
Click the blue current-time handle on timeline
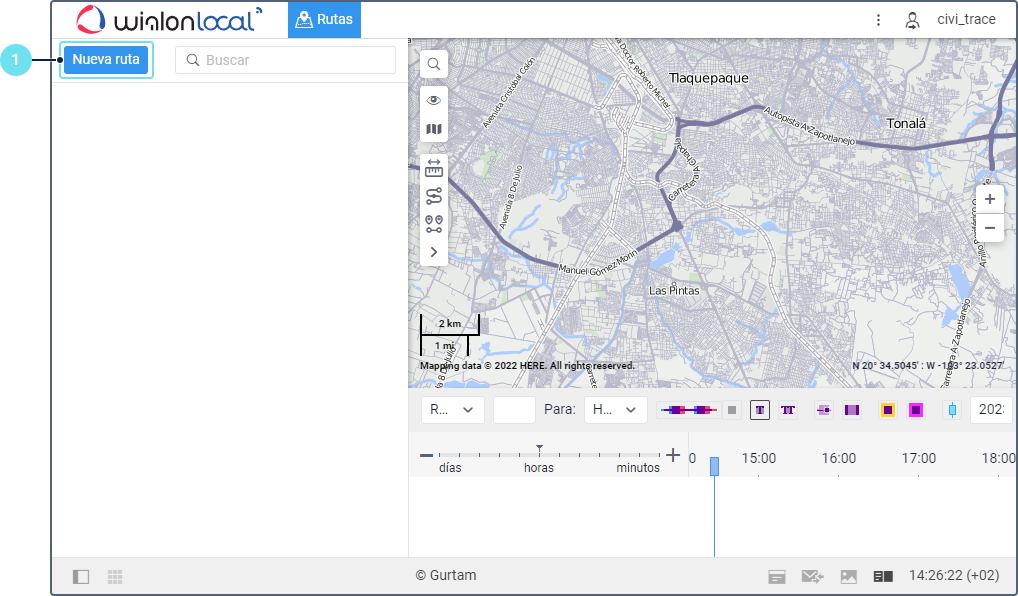(714, 466)
